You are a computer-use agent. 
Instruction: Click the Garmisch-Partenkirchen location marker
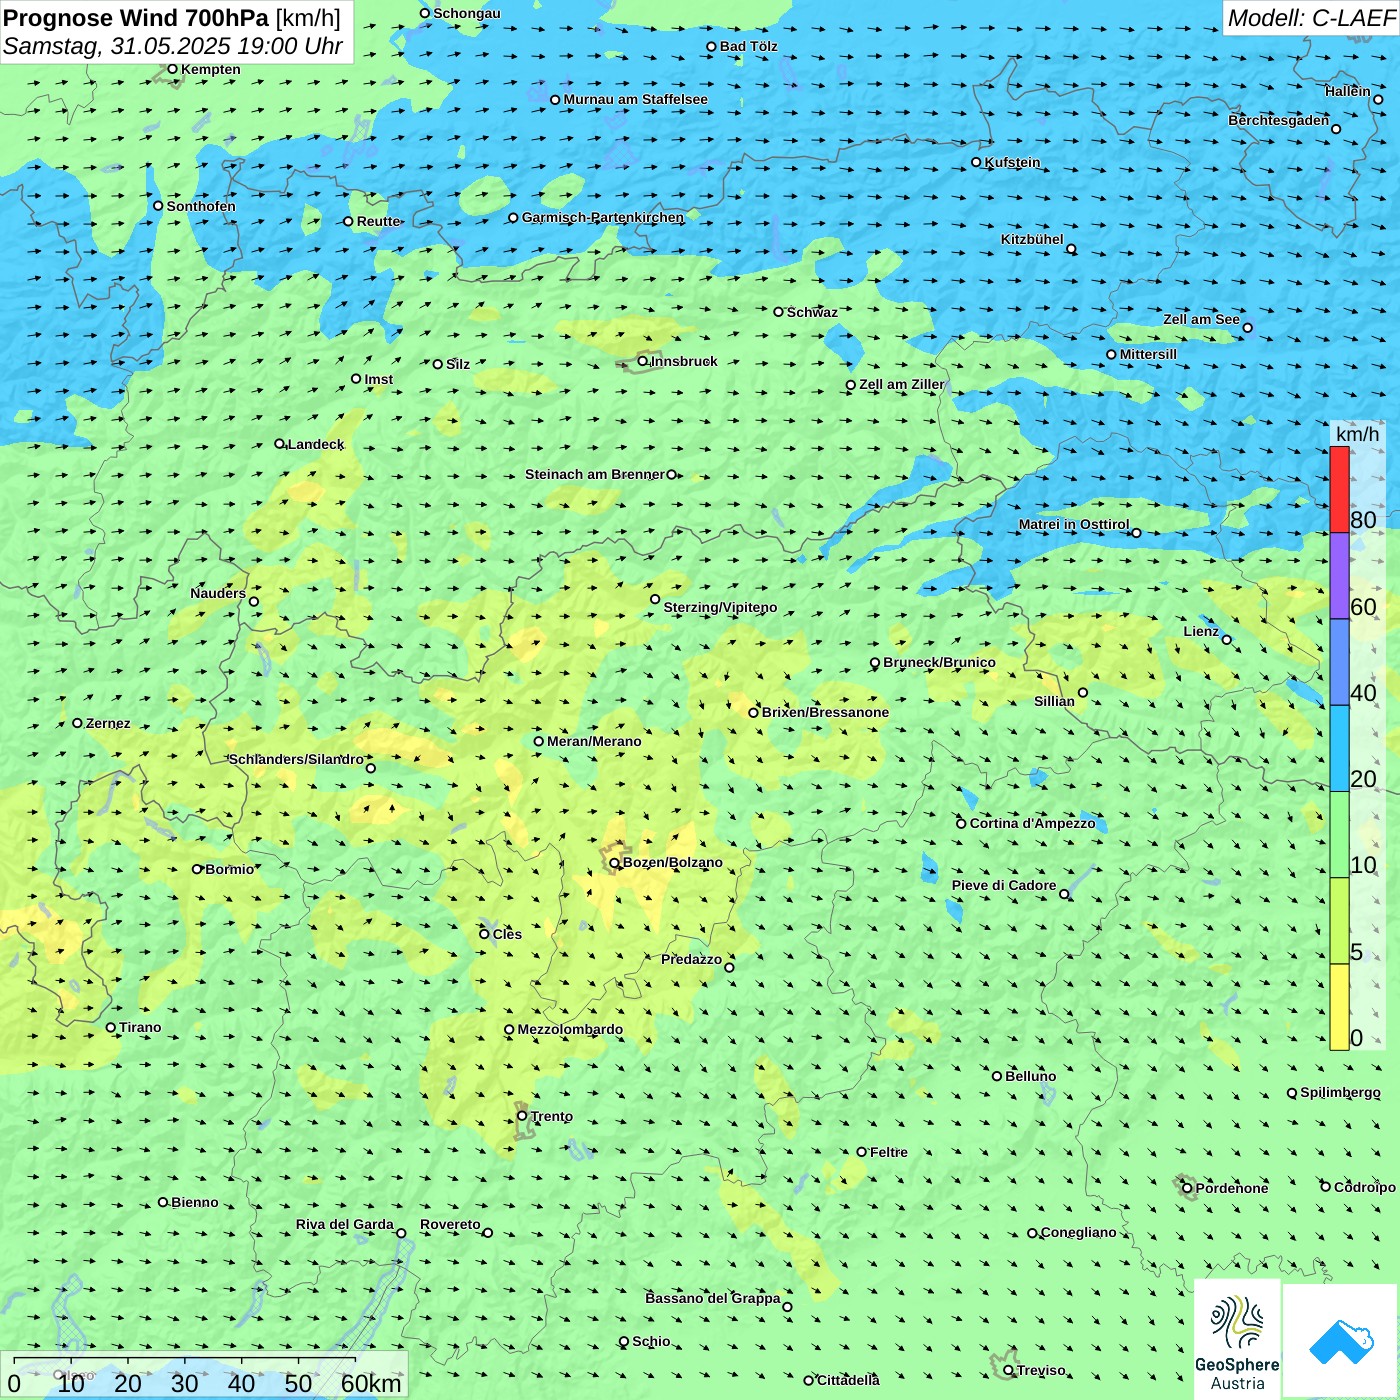[513, 217]
